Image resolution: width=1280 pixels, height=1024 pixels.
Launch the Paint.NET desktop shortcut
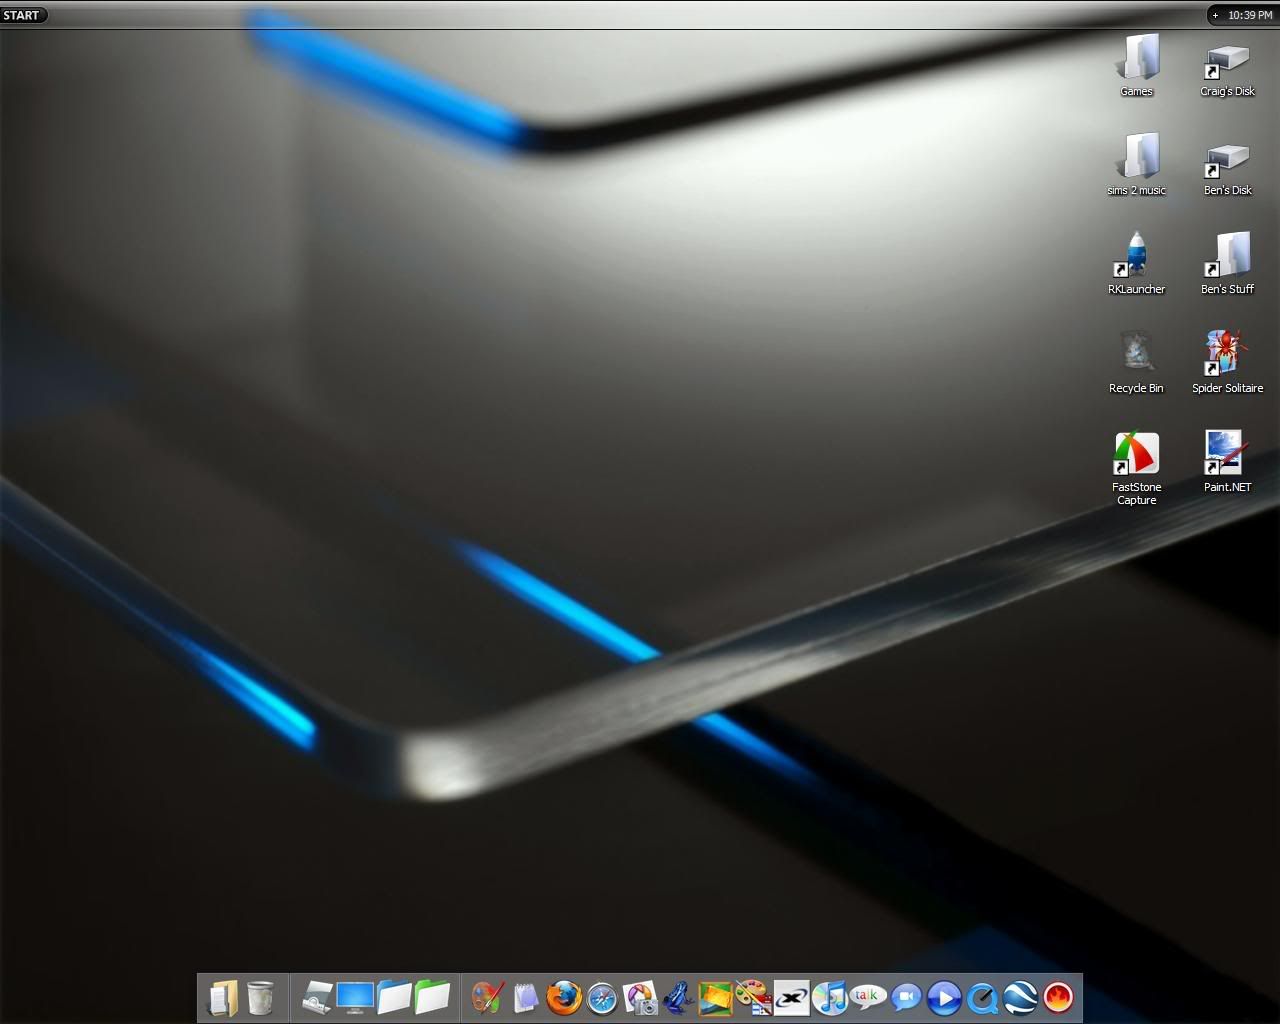pyautogui.click(x=1227, y=461)
